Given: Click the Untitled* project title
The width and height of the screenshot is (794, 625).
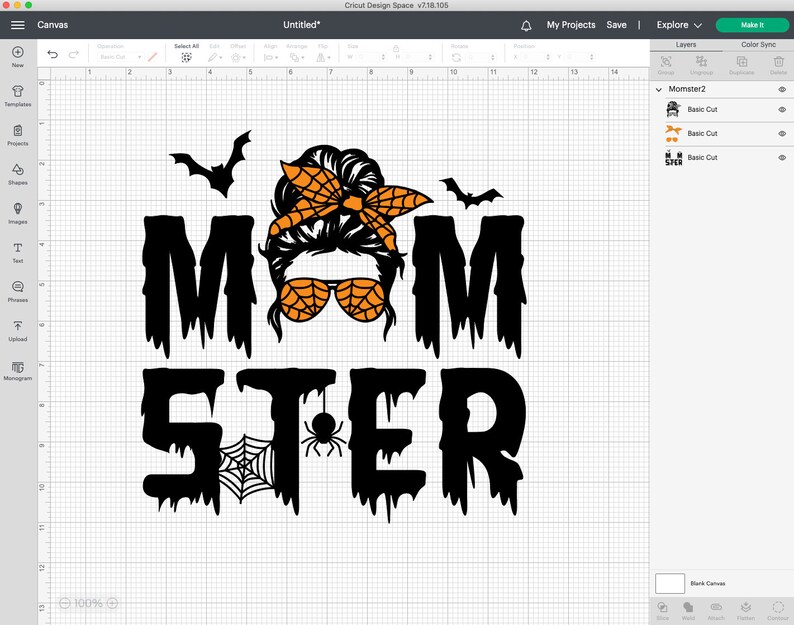Looking at the screenshot, I should [x=302, y=25].
